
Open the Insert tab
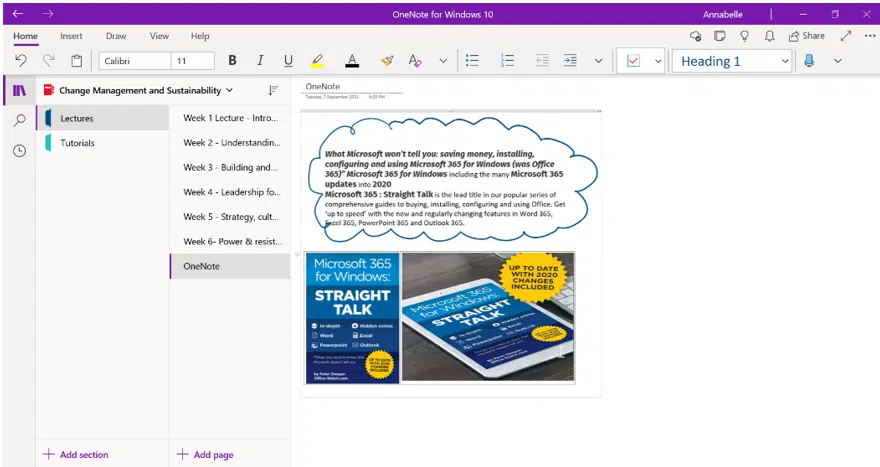pyautogui.click(x=71, y=36)
